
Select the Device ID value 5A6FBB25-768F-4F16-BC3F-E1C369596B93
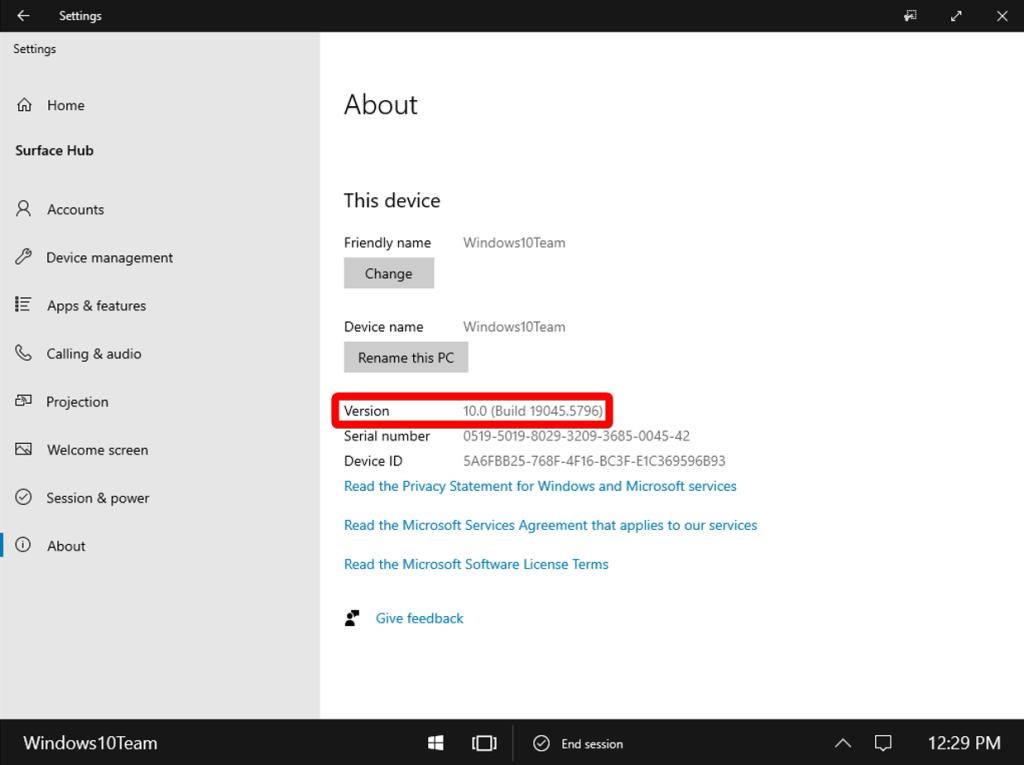click(x=594, y=461)
